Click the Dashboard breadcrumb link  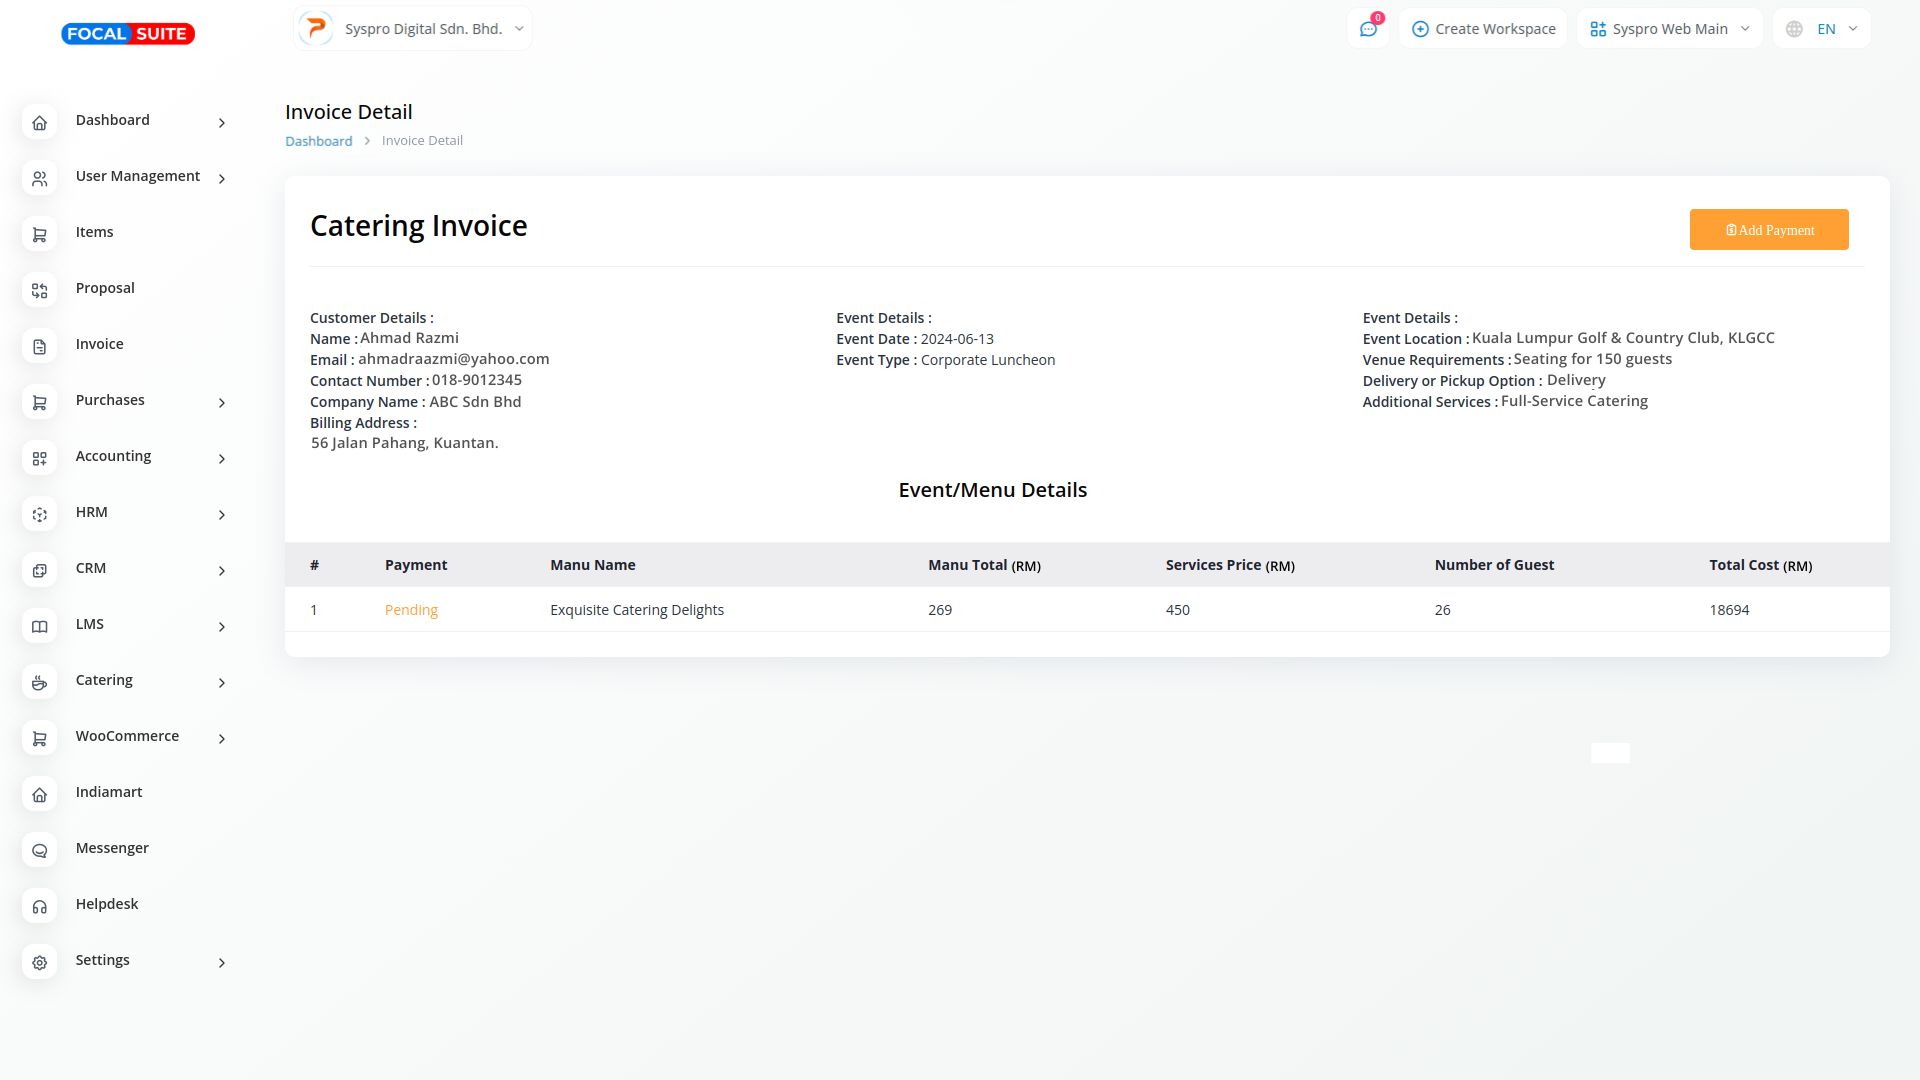(318, 141)
